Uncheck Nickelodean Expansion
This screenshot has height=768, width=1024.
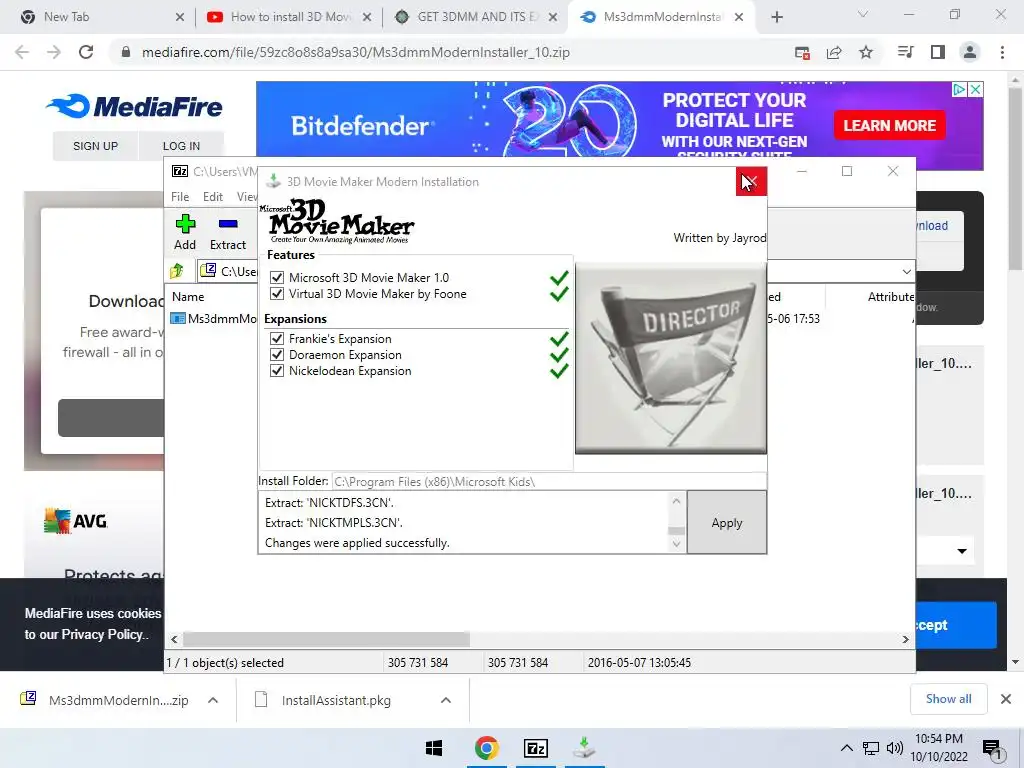coord(277,371)
